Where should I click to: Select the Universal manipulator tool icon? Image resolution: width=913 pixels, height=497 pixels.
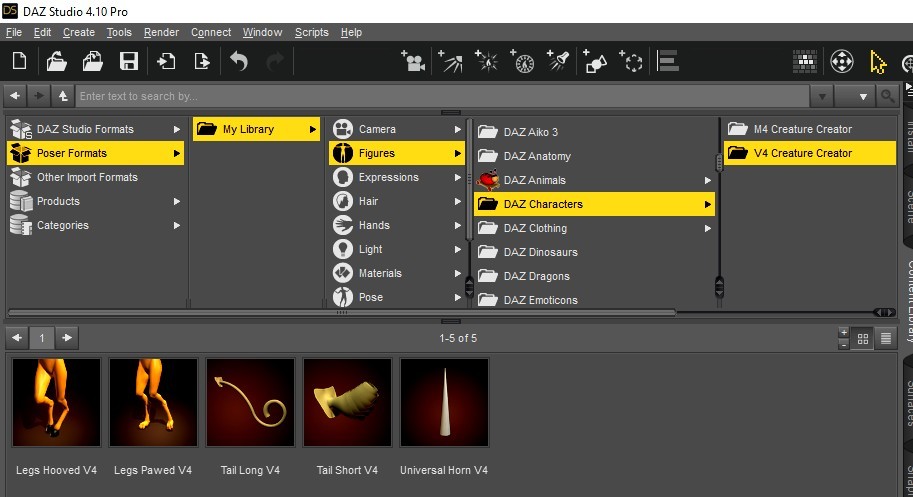point(841,61)
